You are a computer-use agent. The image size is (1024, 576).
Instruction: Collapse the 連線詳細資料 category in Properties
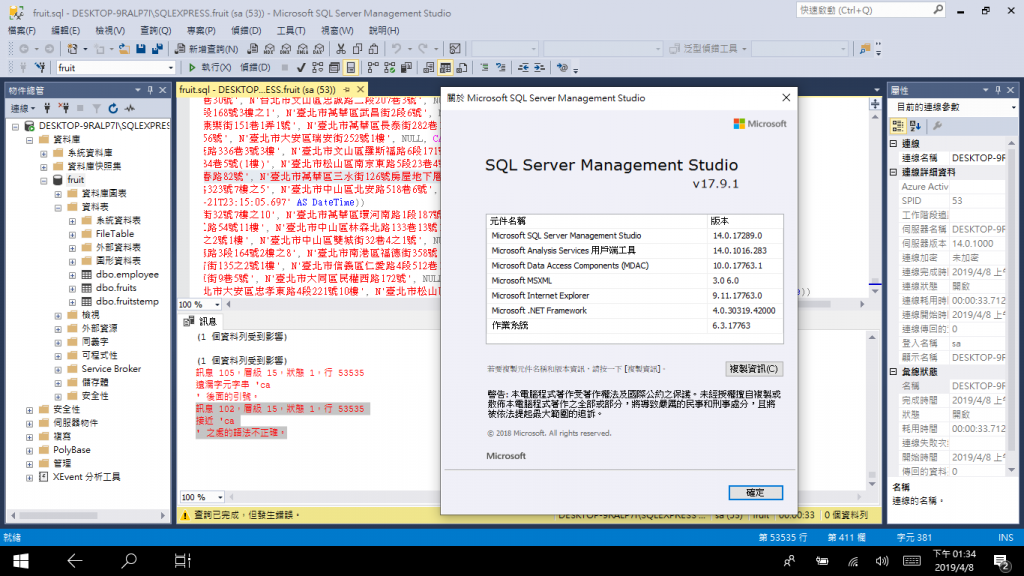click(x=893, y=172)
